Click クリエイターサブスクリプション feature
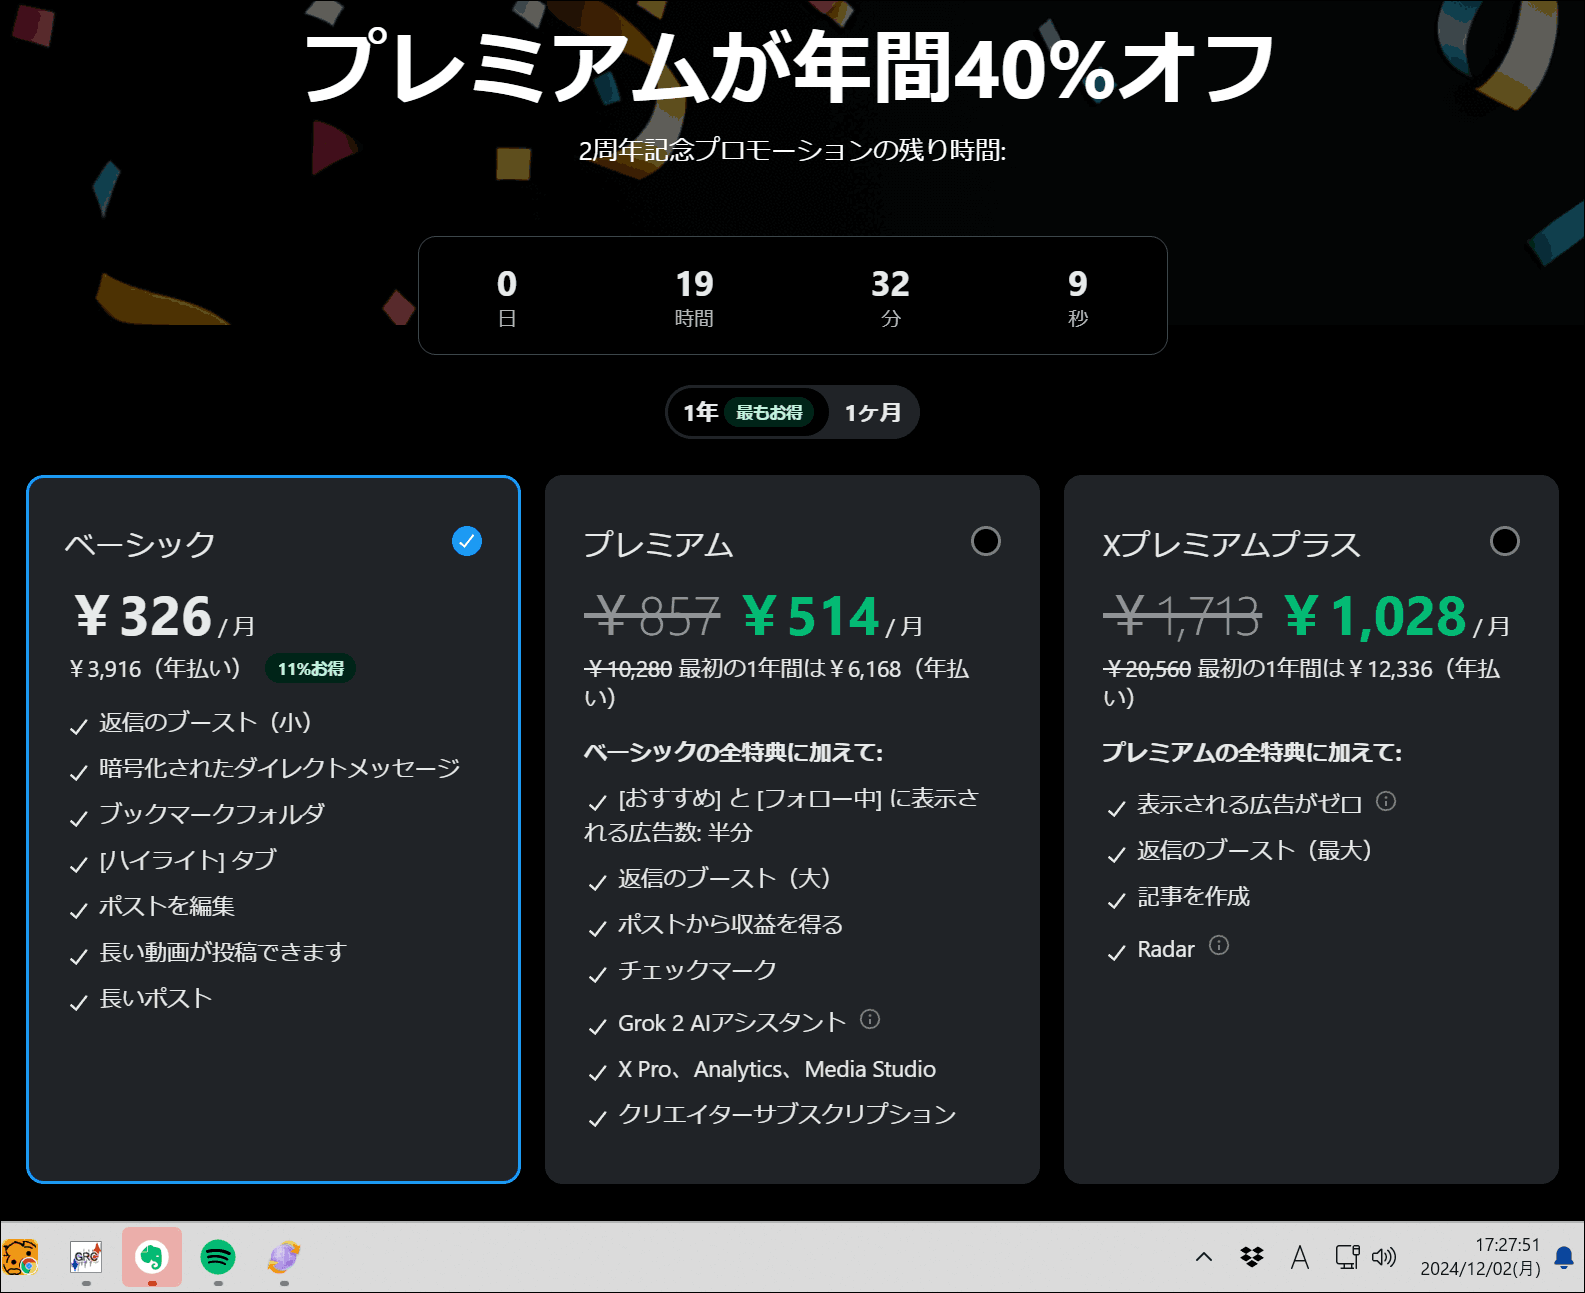The image size is (1585, 1293). coord(787,1114)
